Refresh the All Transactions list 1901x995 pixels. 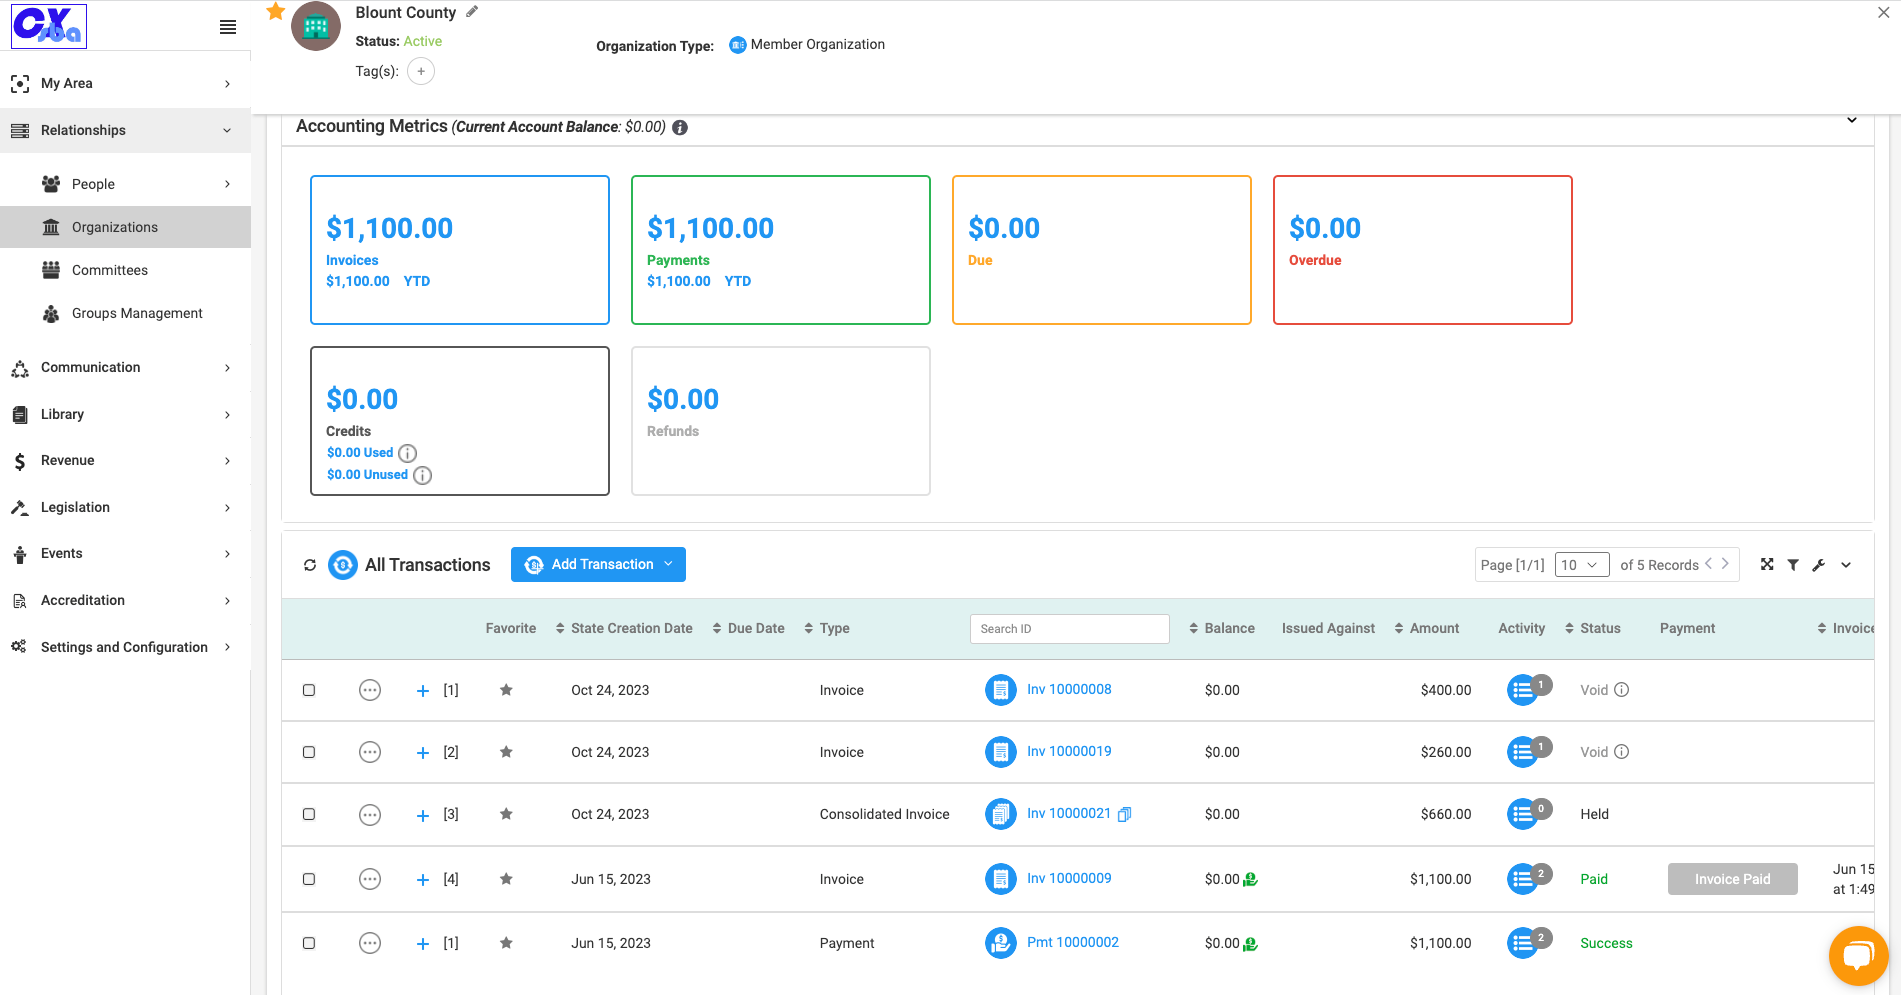[310, 565]
